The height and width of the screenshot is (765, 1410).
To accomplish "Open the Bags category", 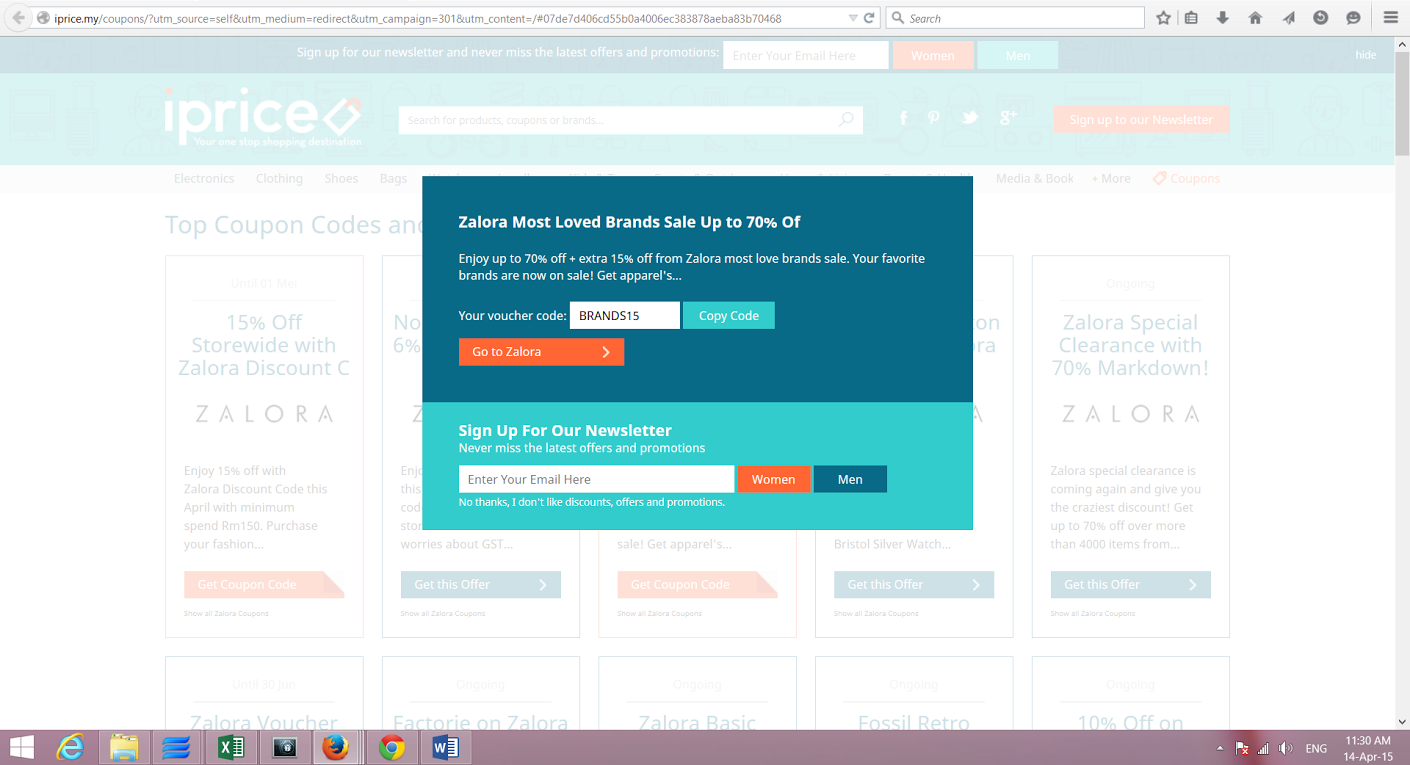I will [x=393, y=179].
